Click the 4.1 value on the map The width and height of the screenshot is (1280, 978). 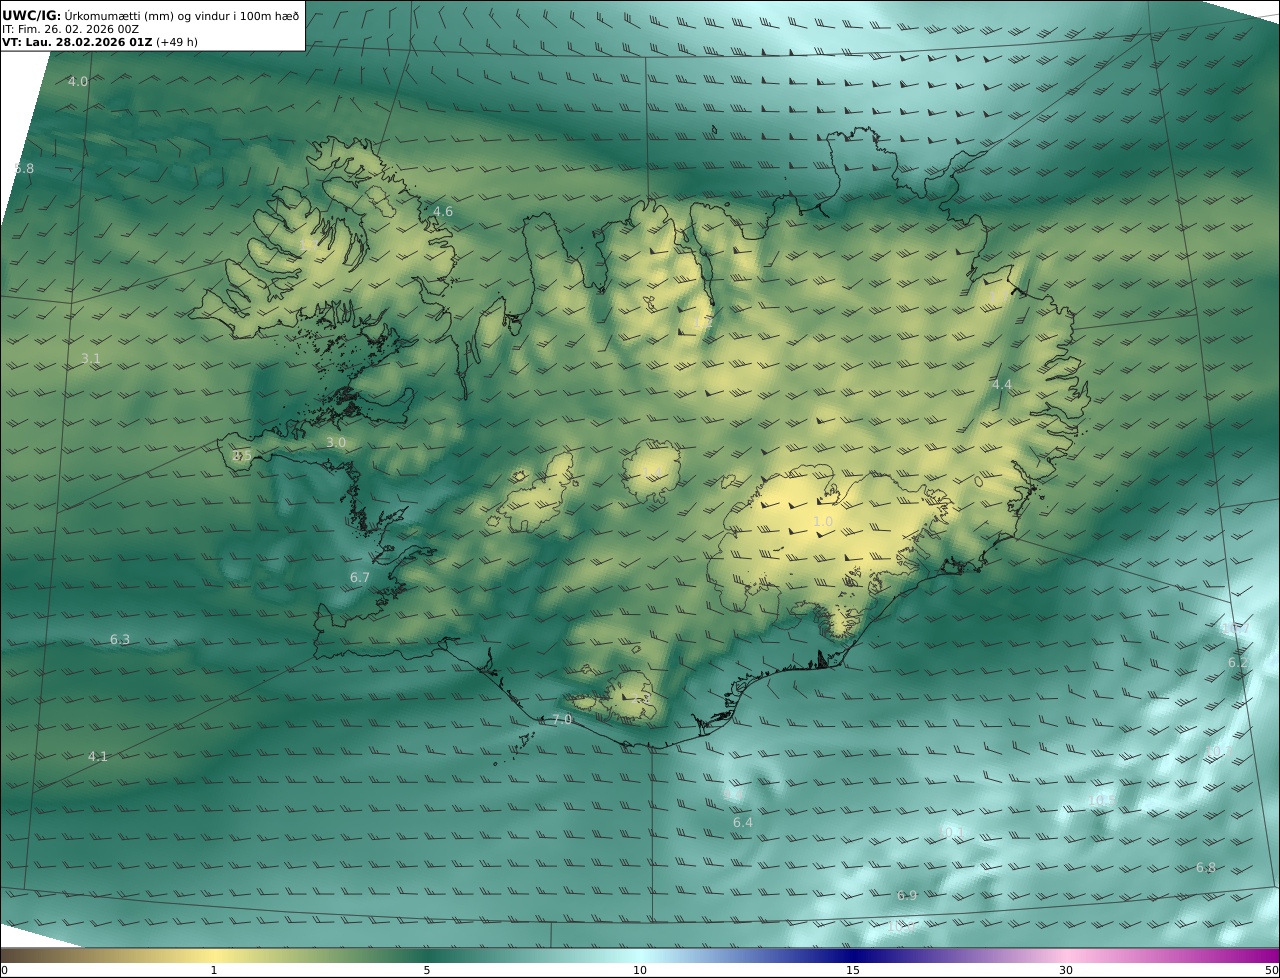click(97, 756)
